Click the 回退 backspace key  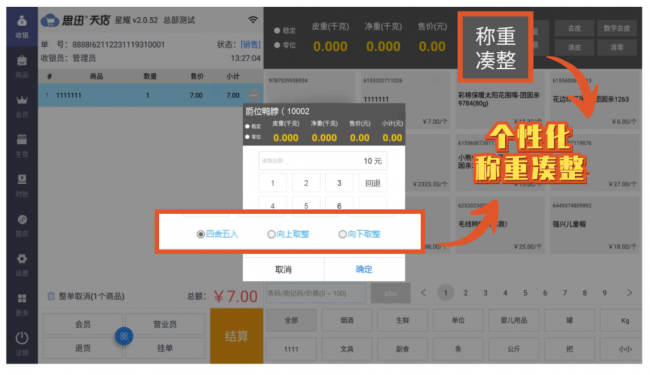[373, 183]
